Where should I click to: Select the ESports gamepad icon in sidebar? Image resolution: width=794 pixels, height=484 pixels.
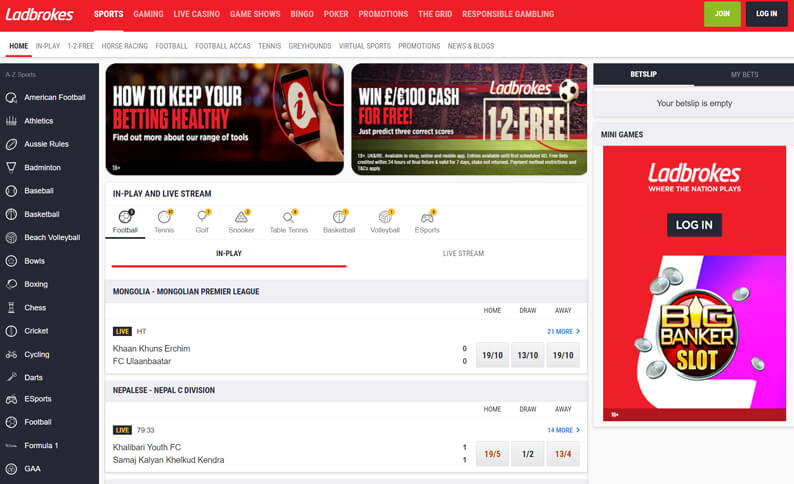[x=11, y=399]
